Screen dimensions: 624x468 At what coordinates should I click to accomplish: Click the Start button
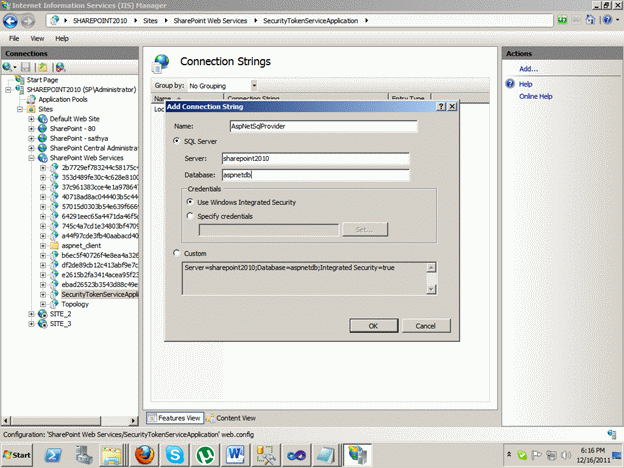pyautogui.click(x=17, y=455)
